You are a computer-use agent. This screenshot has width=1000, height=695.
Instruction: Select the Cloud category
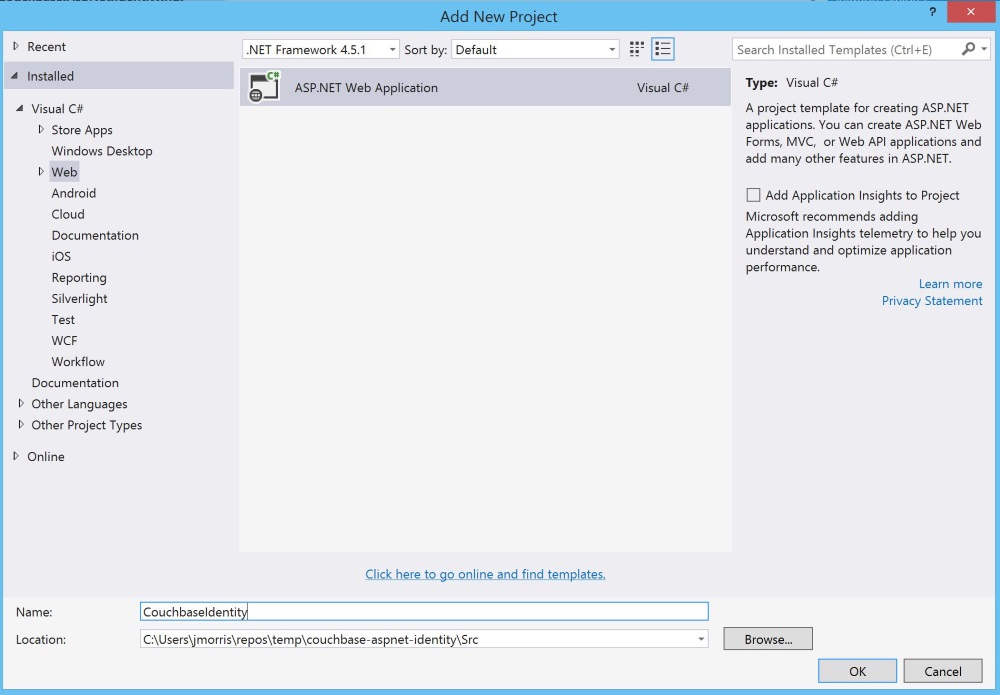68,214
